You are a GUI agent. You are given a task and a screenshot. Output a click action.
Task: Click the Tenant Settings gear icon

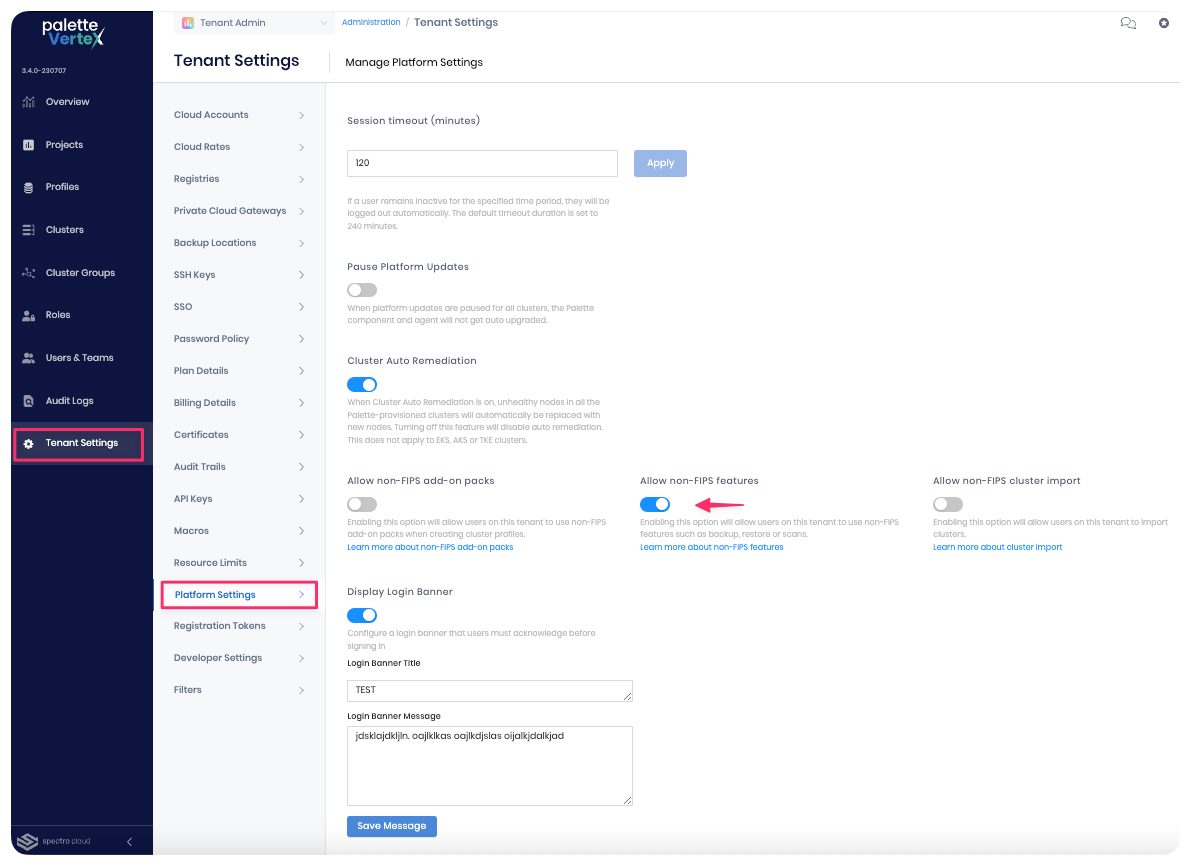(x=29, y=444)
